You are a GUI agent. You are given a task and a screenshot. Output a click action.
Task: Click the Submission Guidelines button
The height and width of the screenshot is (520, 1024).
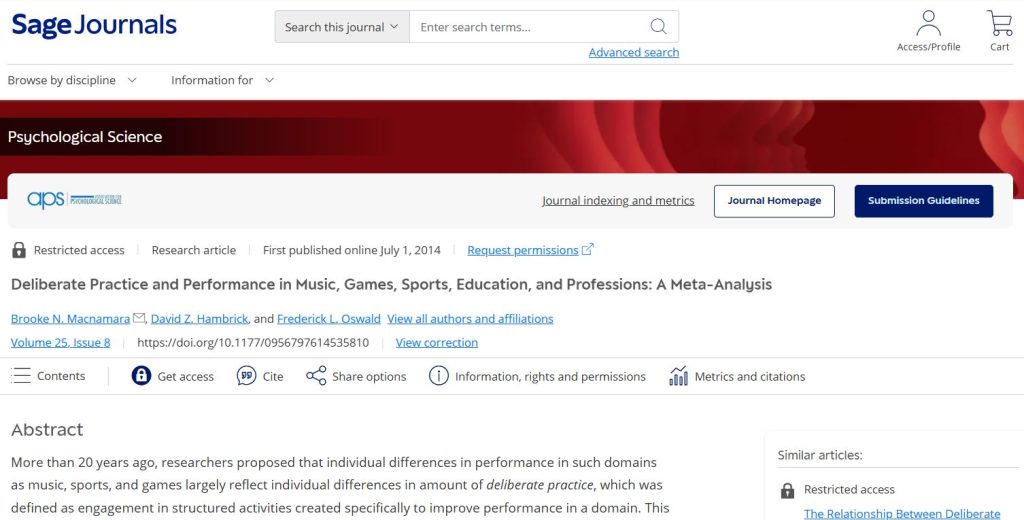[x=923, y=201]
